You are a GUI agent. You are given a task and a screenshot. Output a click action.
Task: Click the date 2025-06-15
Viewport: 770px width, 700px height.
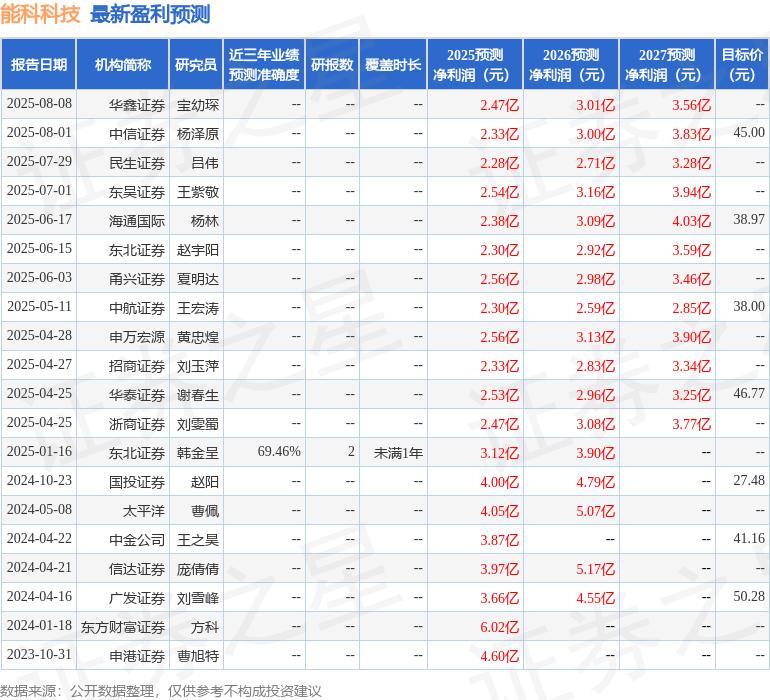pos(39,249)
